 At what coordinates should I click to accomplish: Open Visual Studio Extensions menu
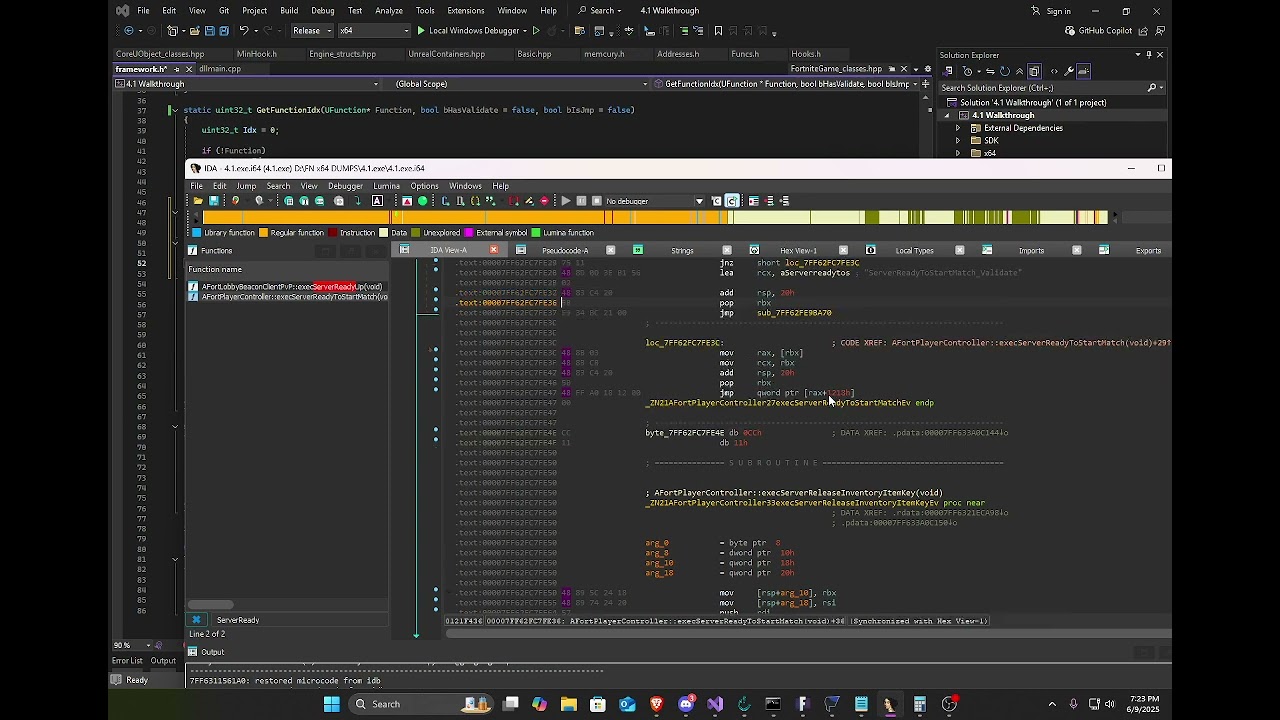tap(465, 11)
